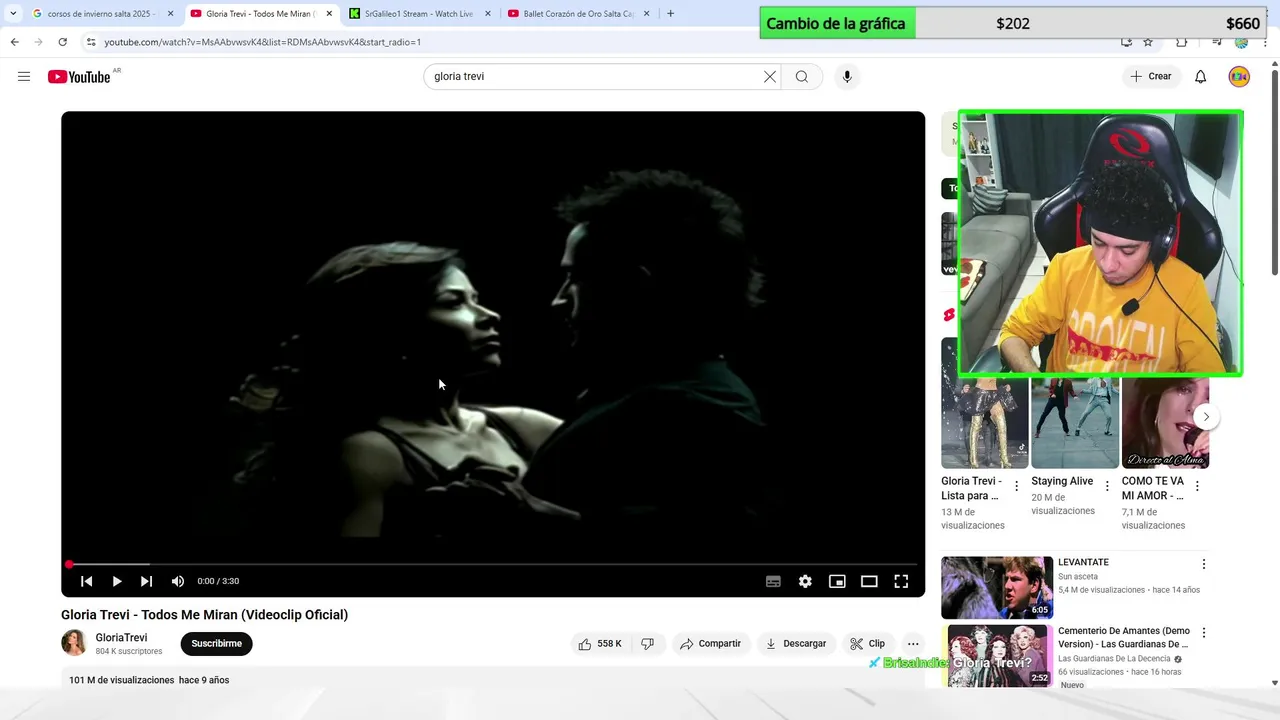Screen dimensions: 1280x720
Task: Open options for 'COMO TE VA MI AMOR' short
Action: click(1197, 486)
